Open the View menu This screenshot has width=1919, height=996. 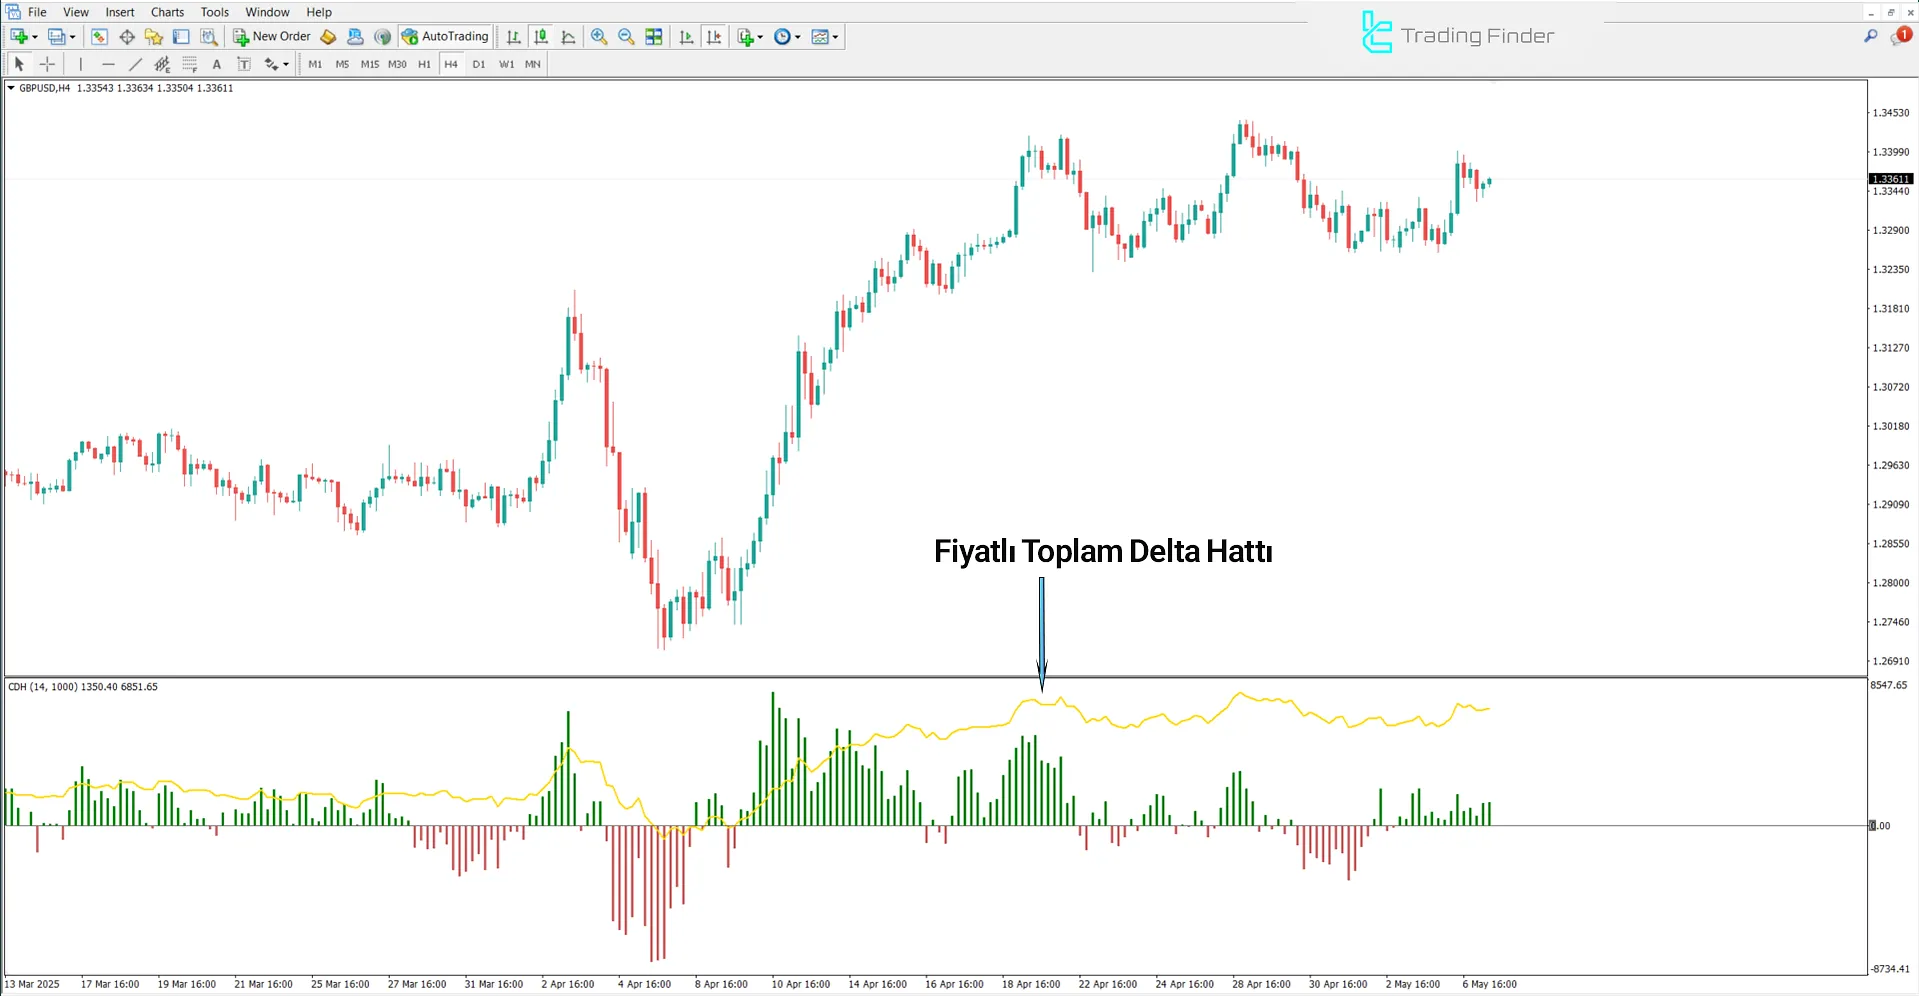(x=76, y=12)
